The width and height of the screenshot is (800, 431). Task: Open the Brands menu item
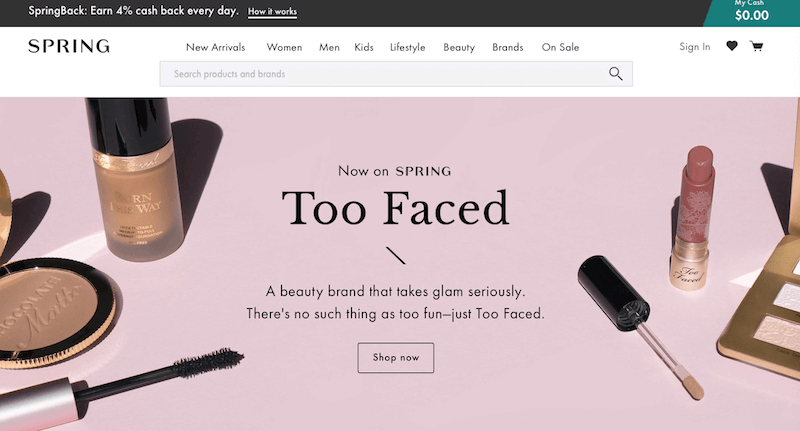click(x=508, y=47)
